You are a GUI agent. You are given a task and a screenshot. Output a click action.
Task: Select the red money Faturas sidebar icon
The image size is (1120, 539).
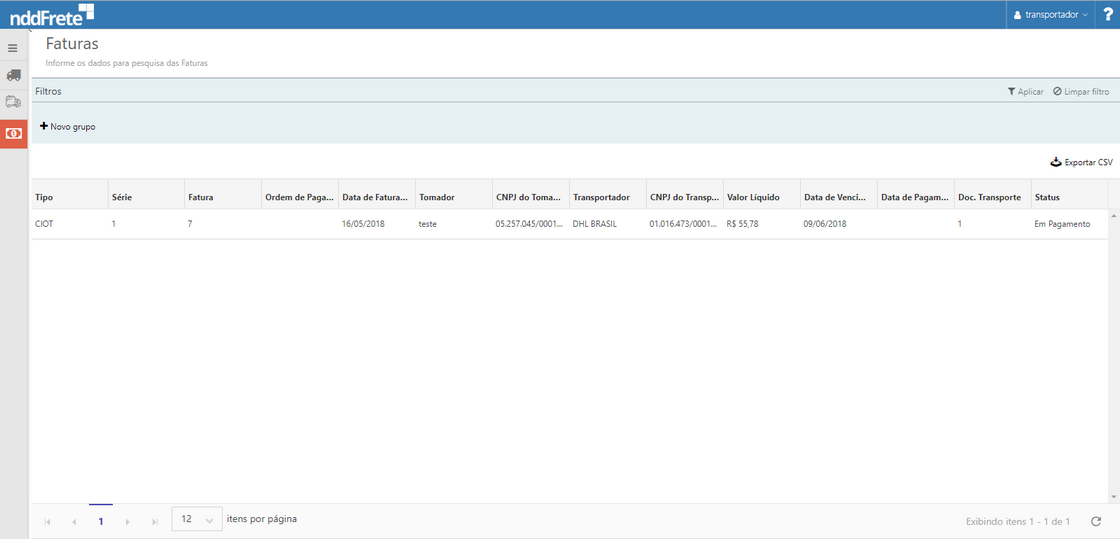tap(13, 133)
